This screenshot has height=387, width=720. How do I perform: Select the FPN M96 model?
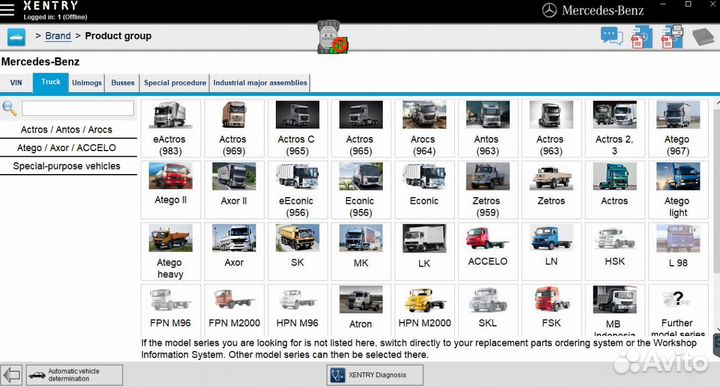170,310
